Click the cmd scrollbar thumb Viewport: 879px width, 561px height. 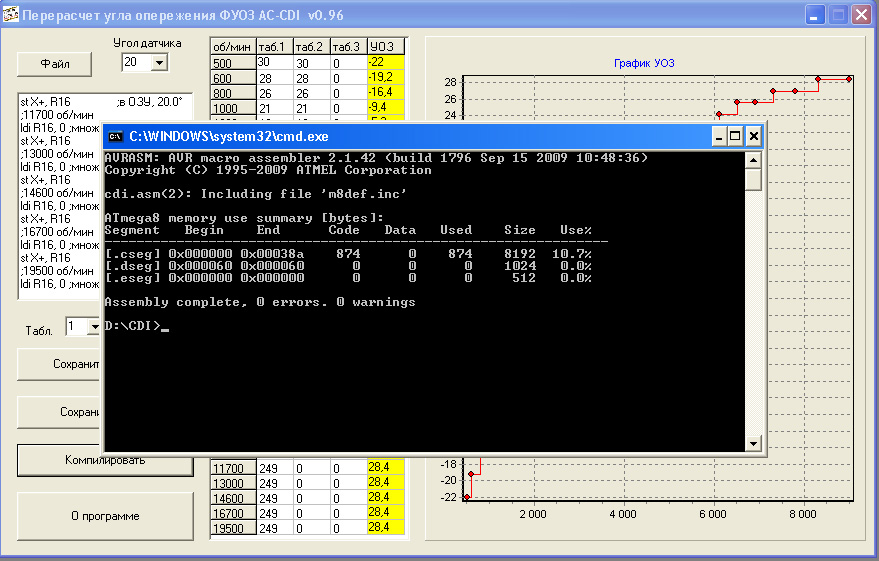tap(753, 180)
